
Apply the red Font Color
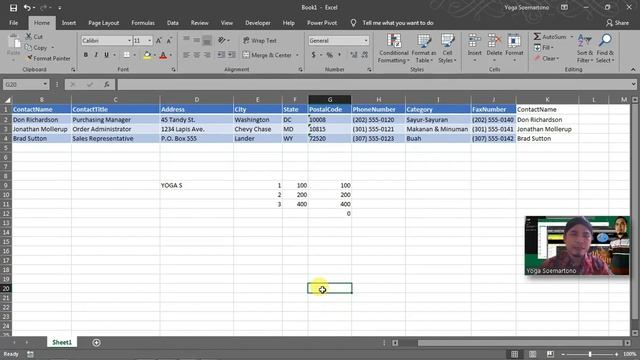163,55
